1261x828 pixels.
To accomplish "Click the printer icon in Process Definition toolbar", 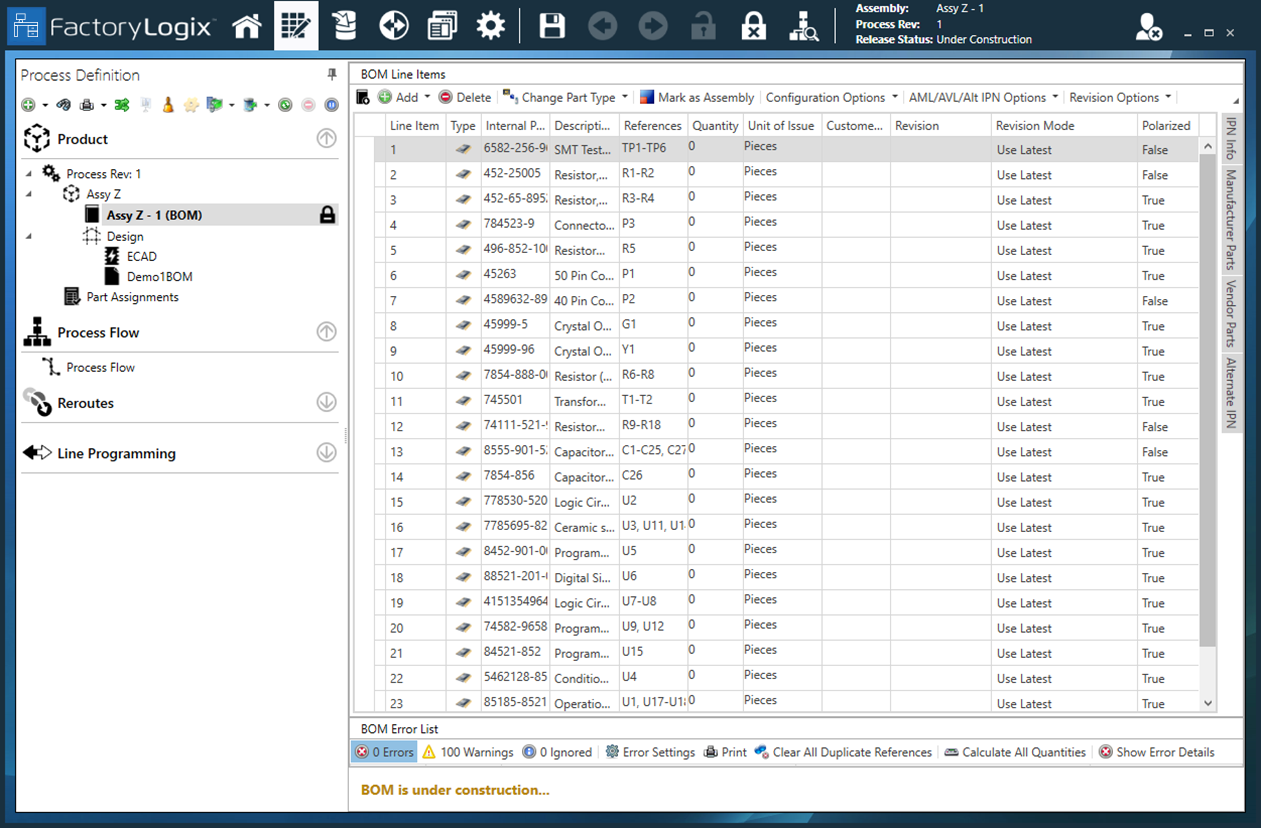I will click(87, 104).
